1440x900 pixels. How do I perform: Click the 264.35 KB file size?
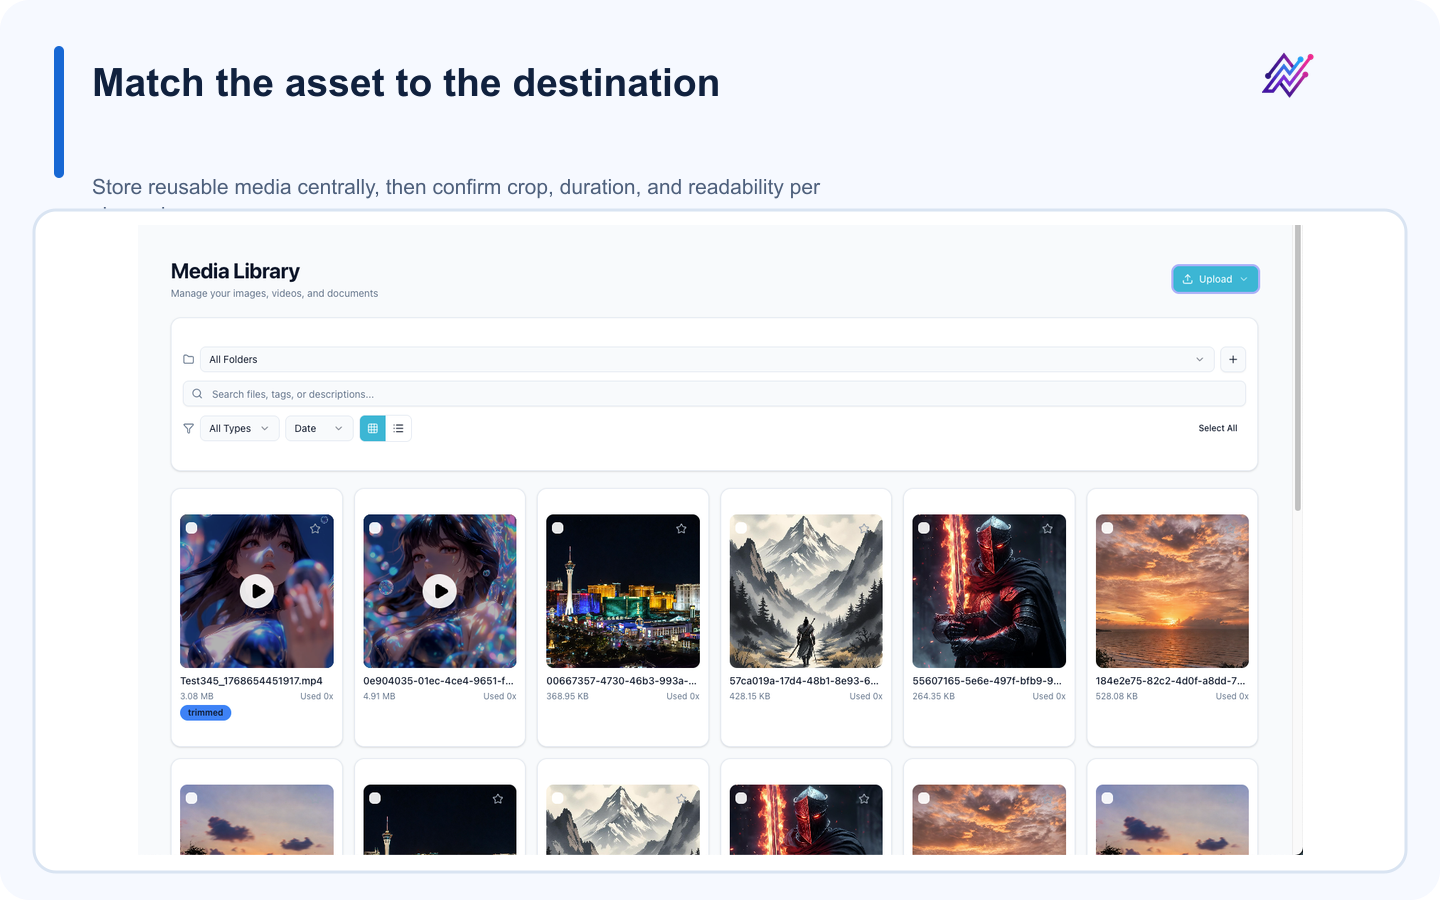coord(933,696)
